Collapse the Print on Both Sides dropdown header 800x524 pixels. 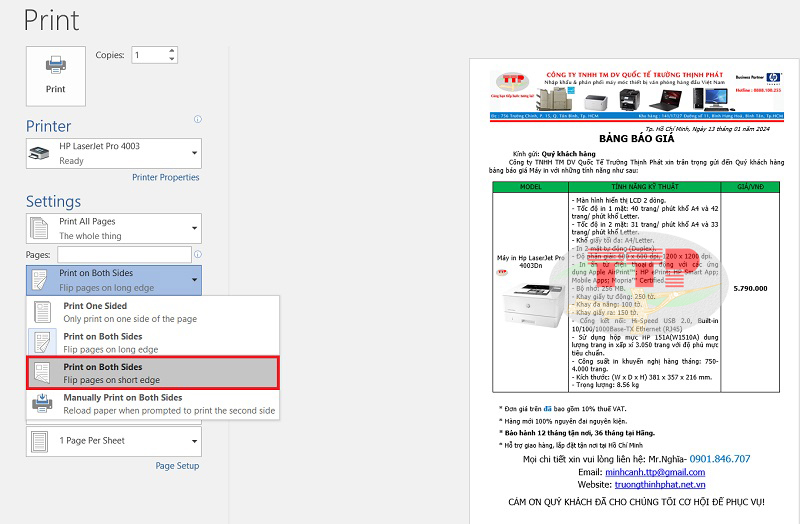[114, 280]
